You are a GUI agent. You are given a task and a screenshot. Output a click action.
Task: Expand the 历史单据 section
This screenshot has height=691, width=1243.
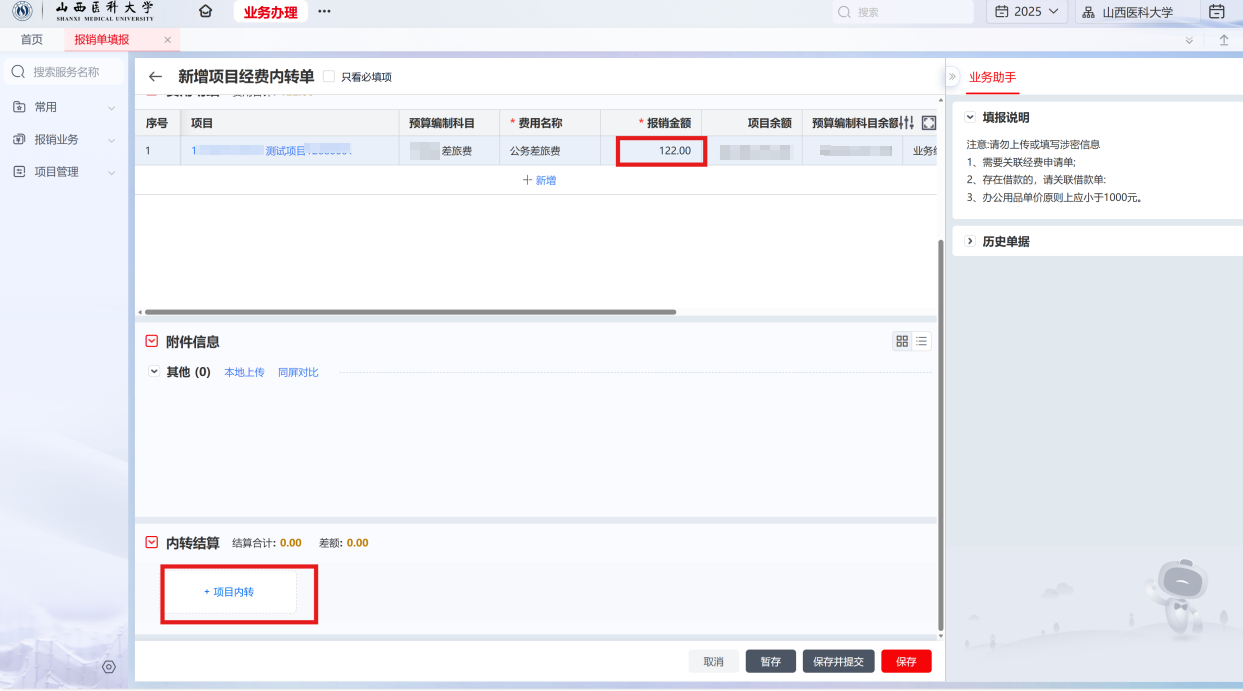970,241
